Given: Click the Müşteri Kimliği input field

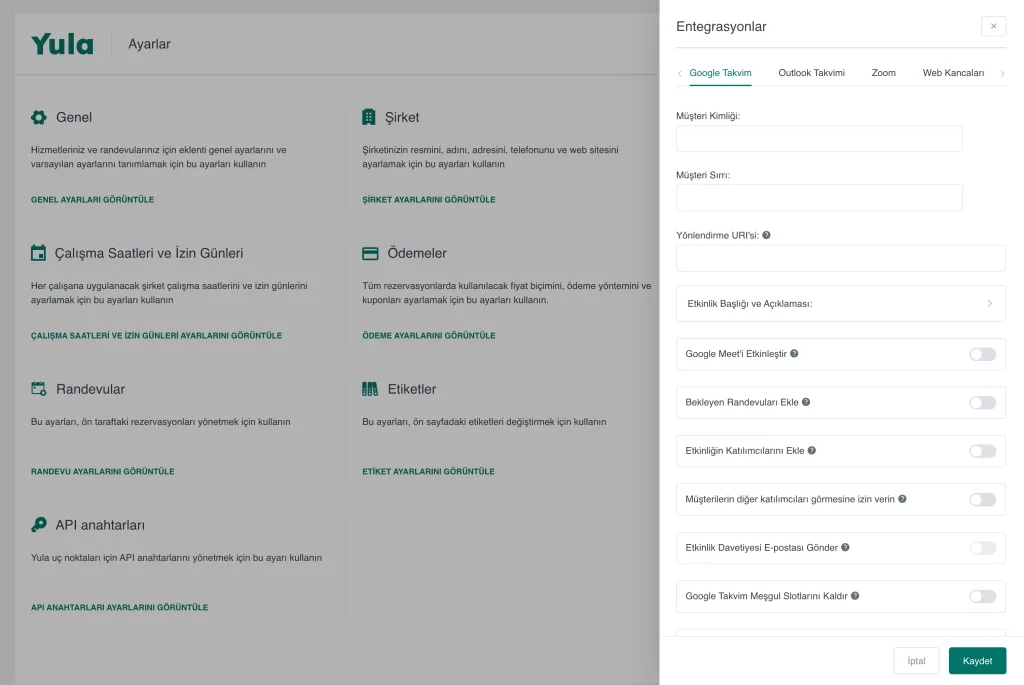Looking at the screenshot, I should [819, 139].
